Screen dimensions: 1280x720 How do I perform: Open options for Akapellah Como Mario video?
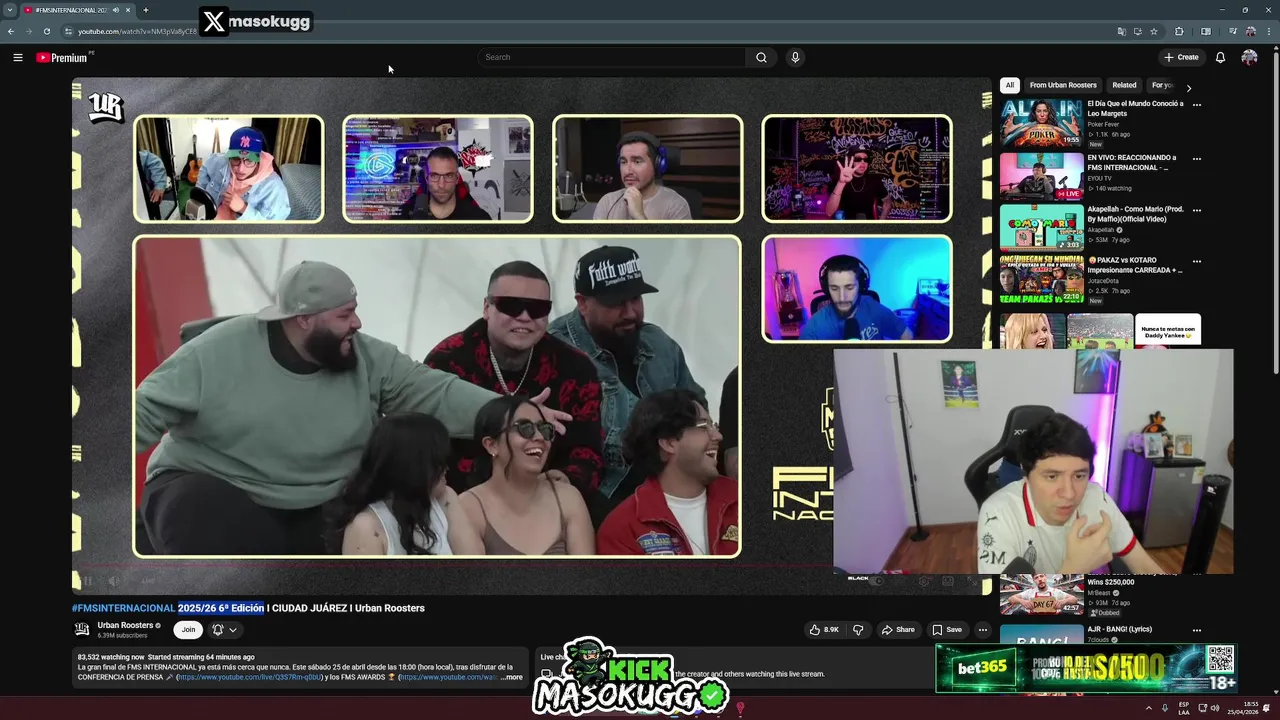point(1196,210)
